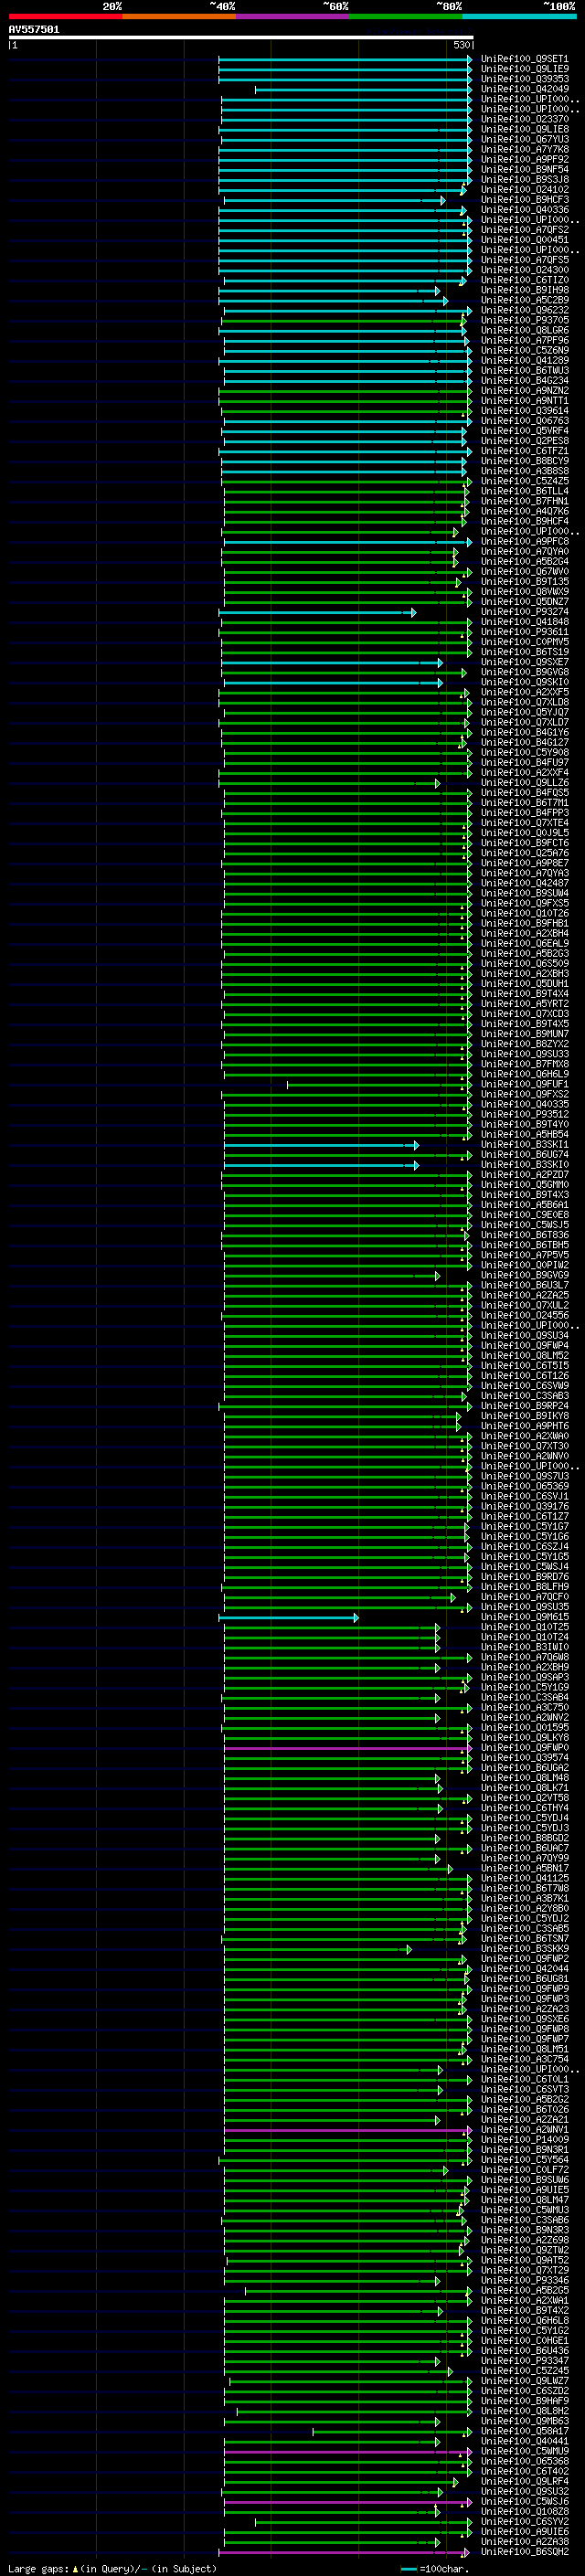Click label UniRef100_Q9LWZ7
The image size is (585, 2576).
(x=524, y=2381)
